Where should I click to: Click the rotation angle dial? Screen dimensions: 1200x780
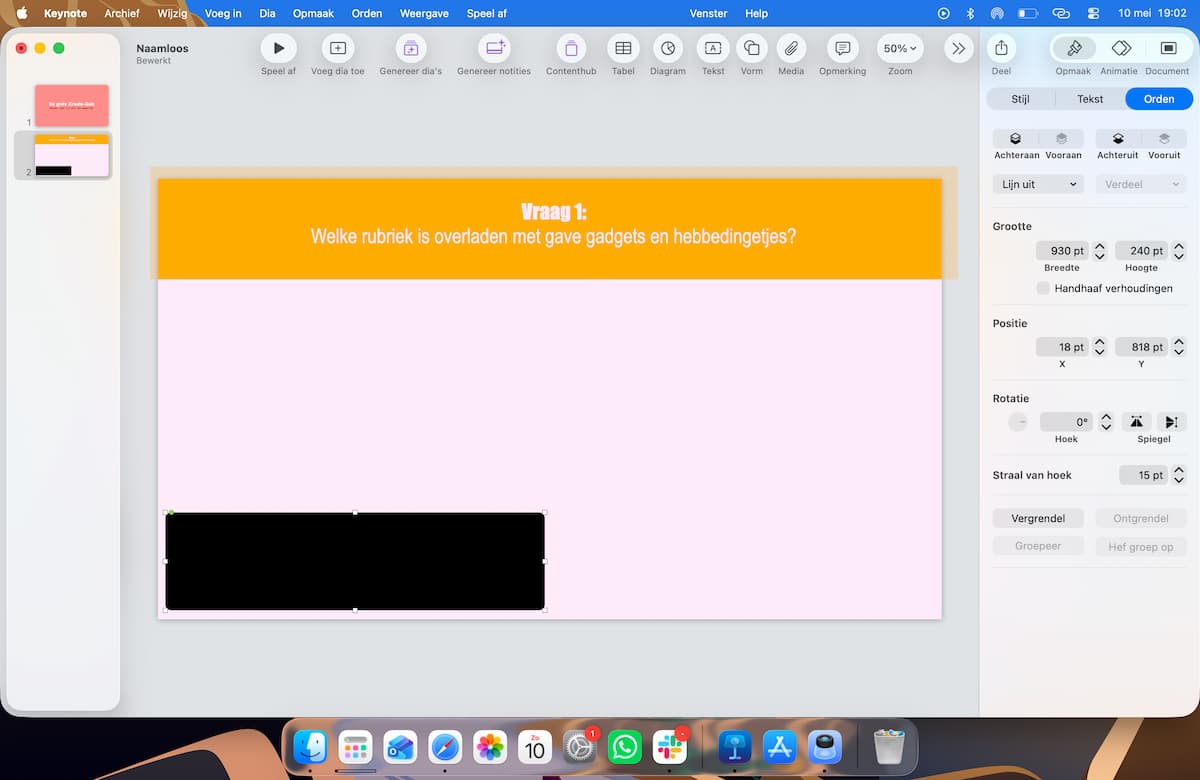pyautogui.click(x=1018, y=422)
